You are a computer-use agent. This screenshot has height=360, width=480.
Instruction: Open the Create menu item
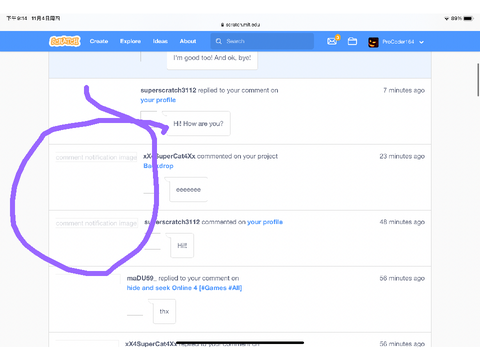[99, 41]
